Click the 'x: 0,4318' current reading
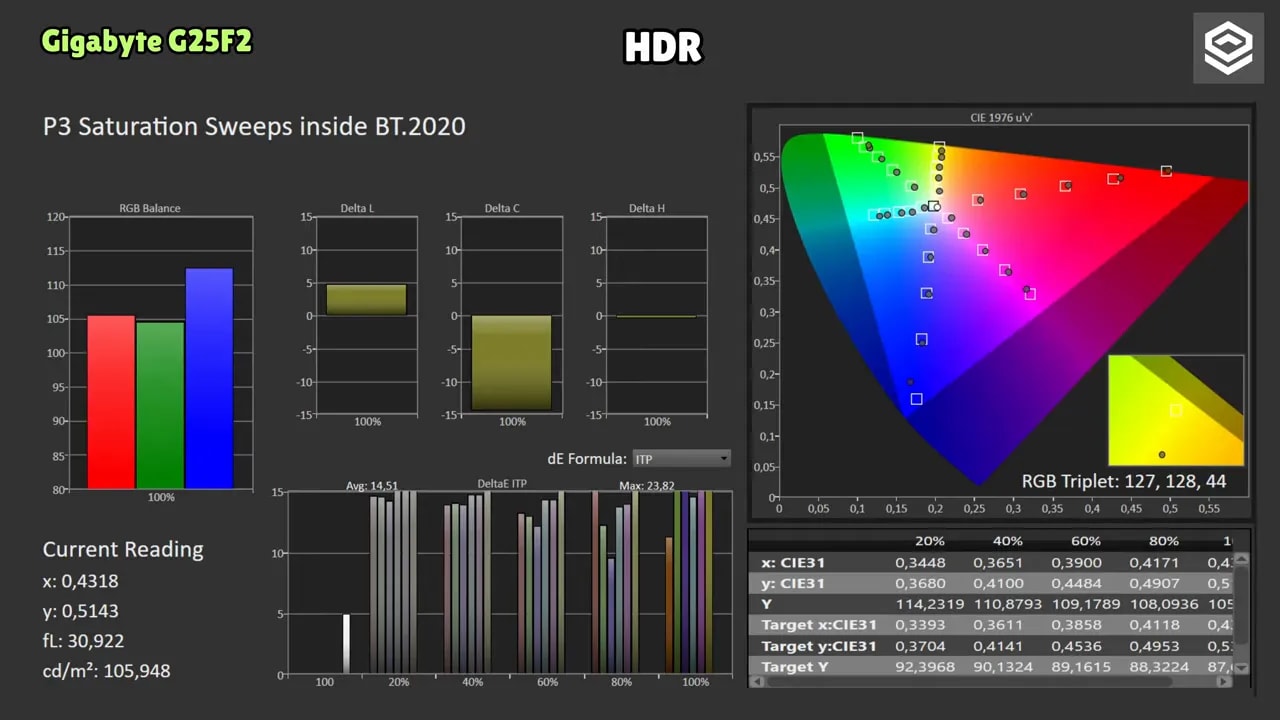 [81, 581]
